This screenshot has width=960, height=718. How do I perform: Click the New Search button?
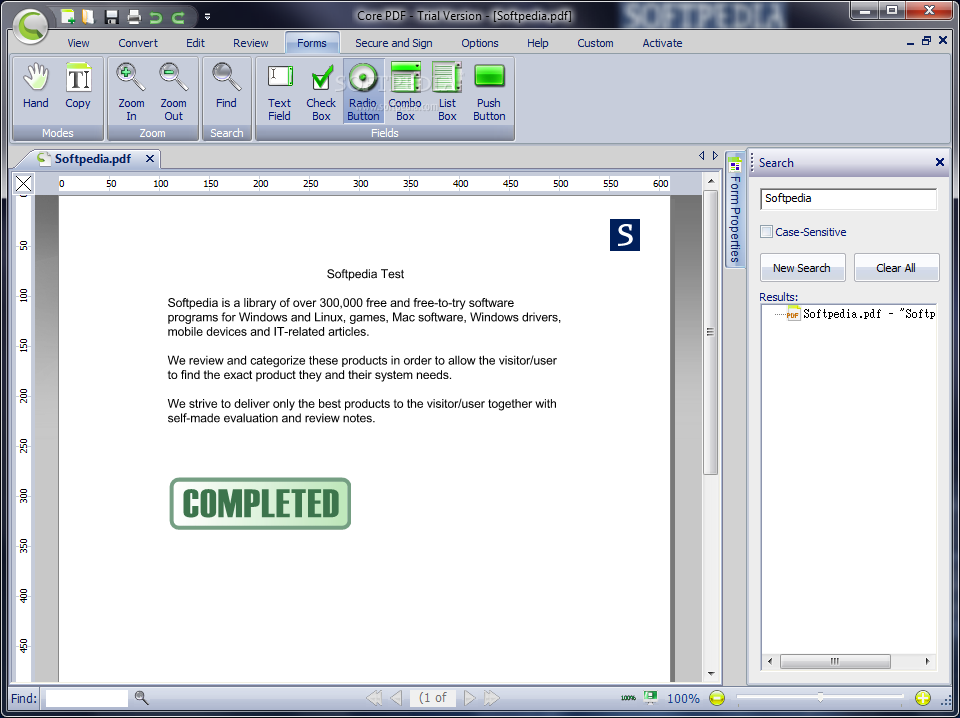(802, 267)
